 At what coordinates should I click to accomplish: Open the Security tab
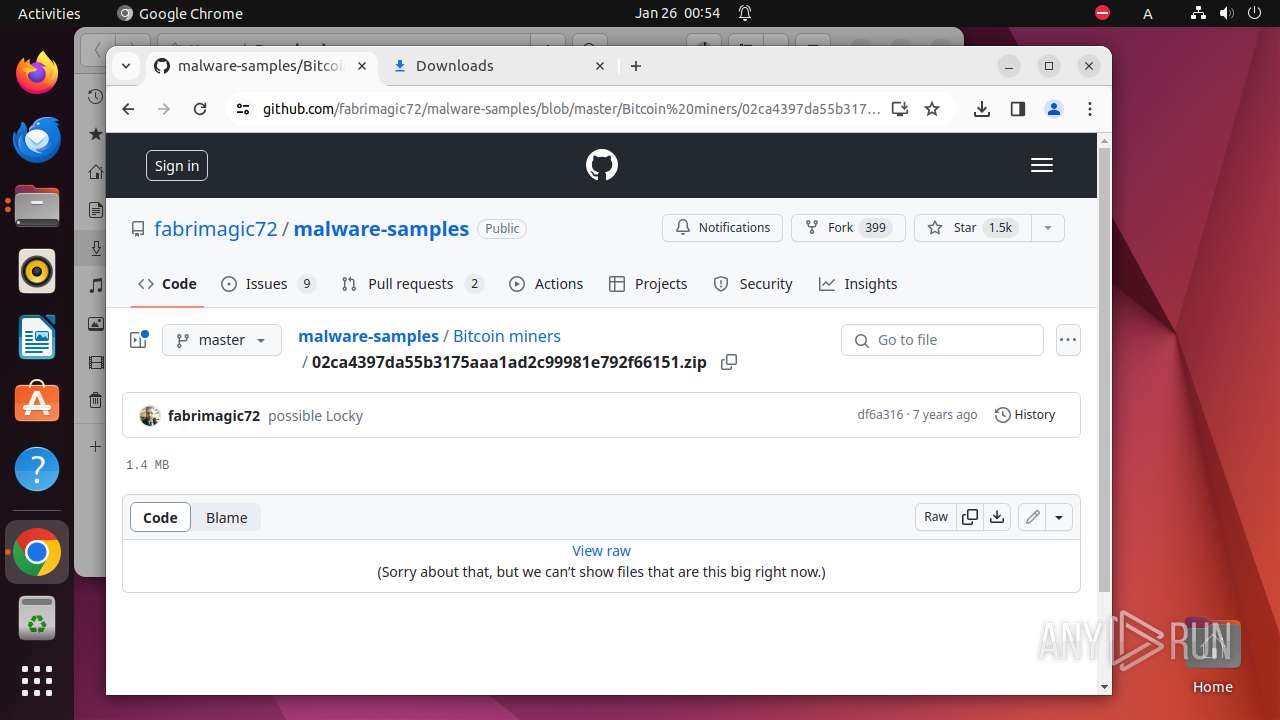pyautogui.click(x=753, y=284)
